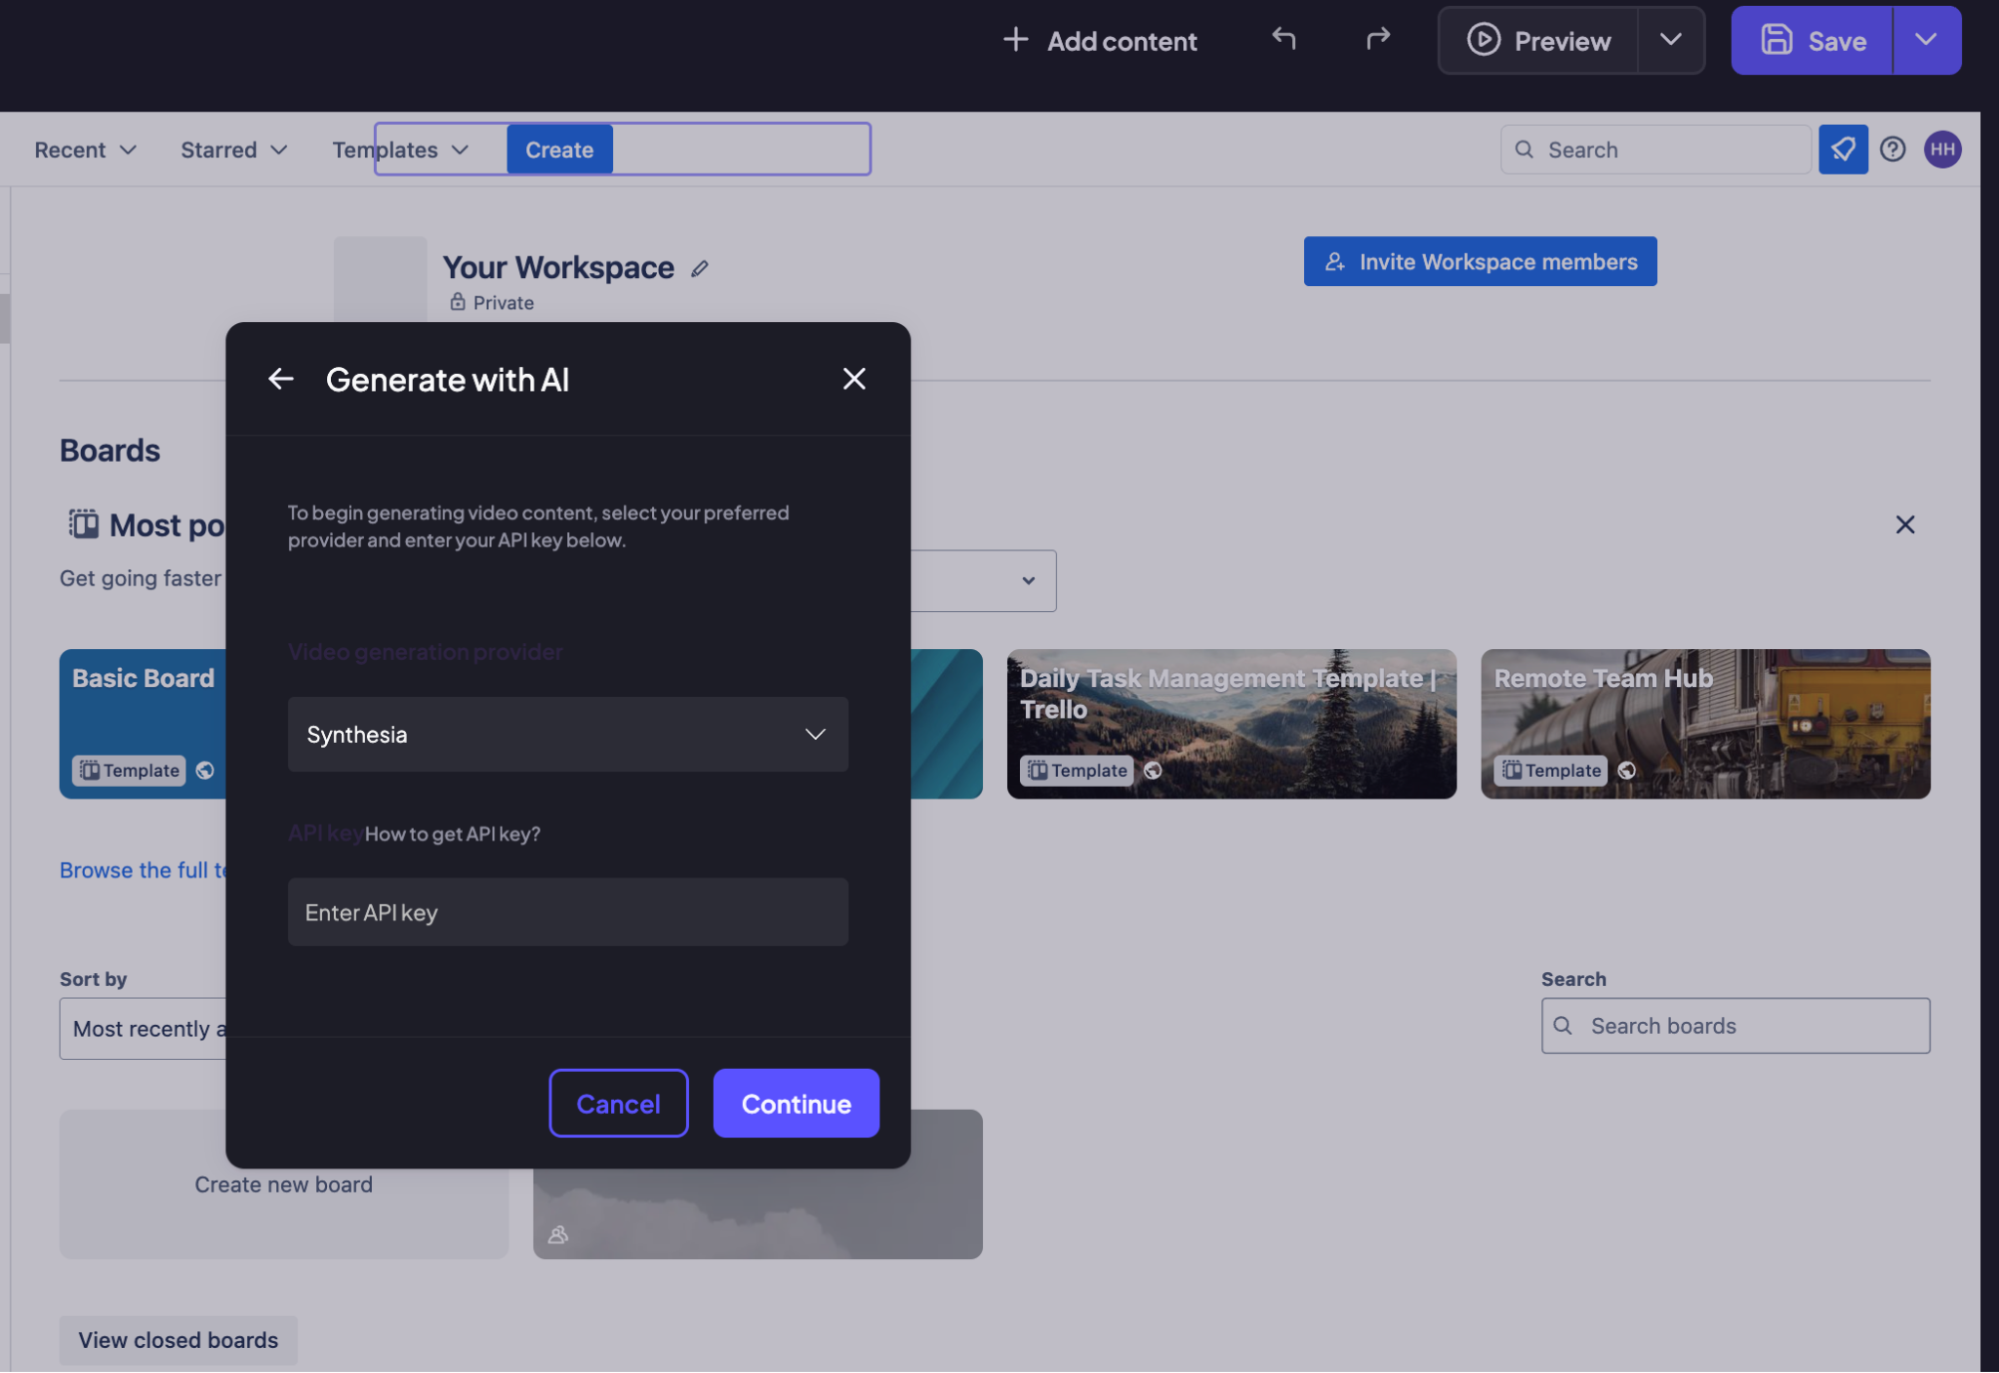The width and height of the screenshot is (1999, 1373).
Task: Open the Preview options chevron
Action: [1670, 40]
